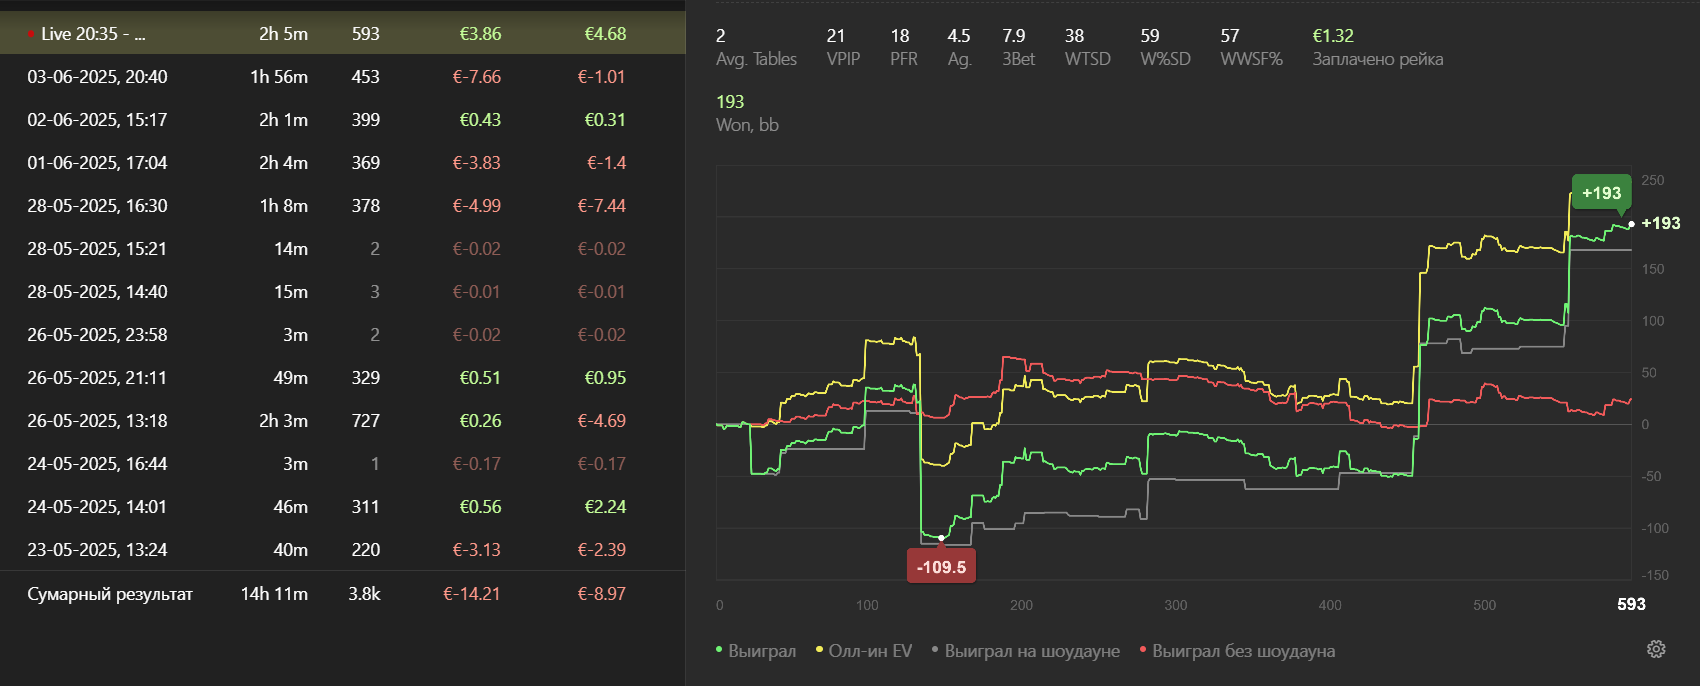
Task: Select session 01-06-2025, 17:04
Action: (343, 162)
